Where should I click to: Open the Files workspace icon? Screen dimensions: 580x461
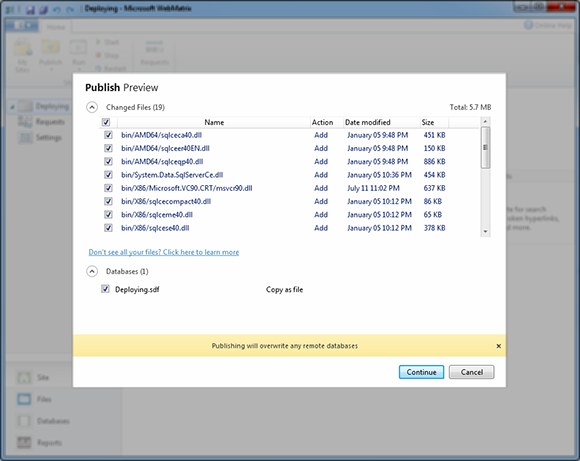[x=24, y=399]
